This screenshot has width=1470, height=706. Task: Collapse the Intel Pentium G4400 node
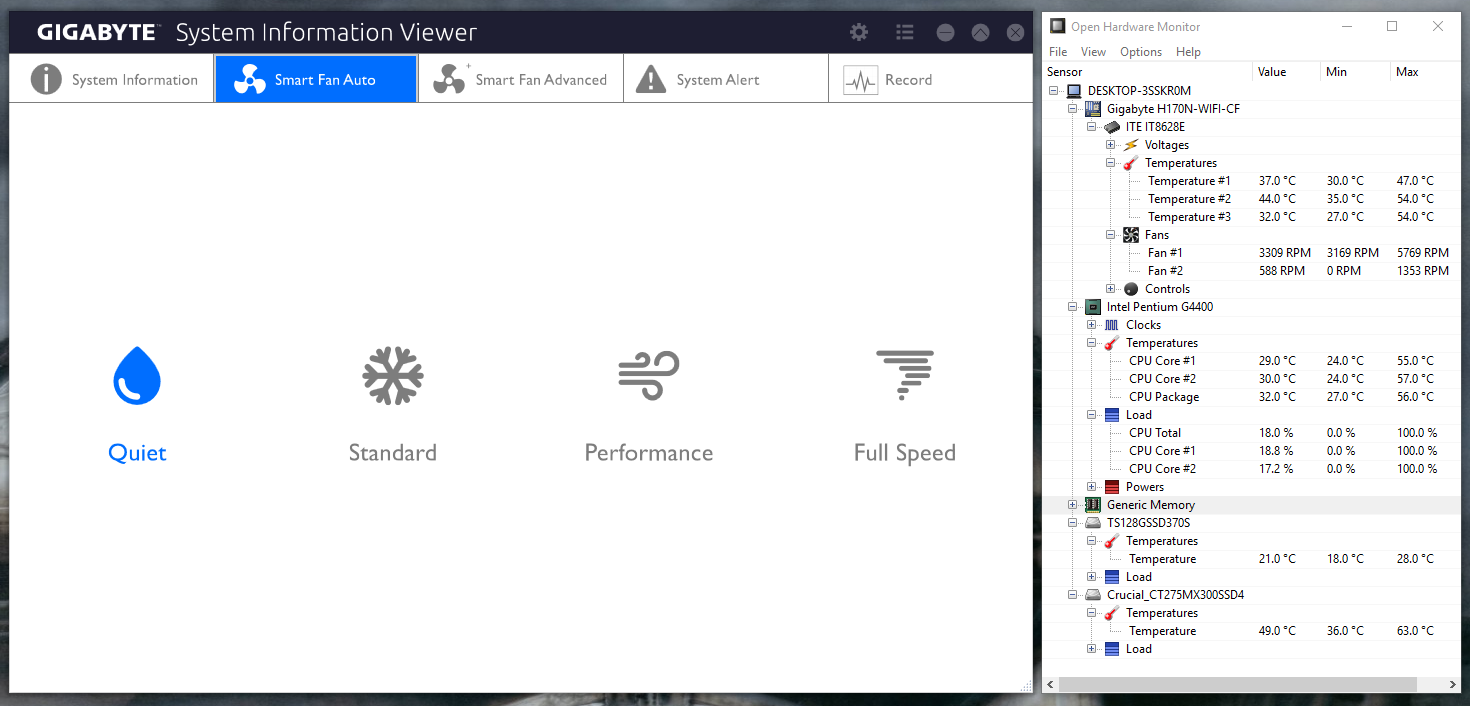click(x=1073, y=307)
